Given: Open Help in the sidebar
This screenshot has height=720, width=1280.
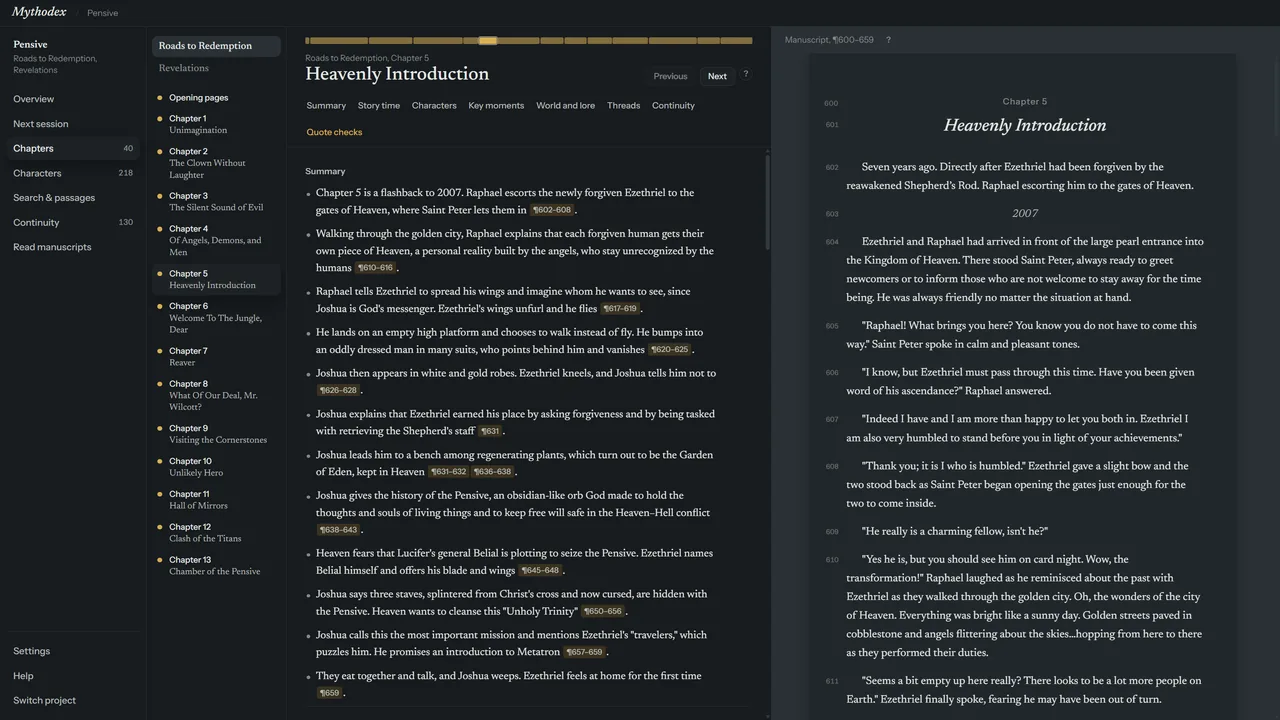Looking at the screenshot, I should (73, 676).
